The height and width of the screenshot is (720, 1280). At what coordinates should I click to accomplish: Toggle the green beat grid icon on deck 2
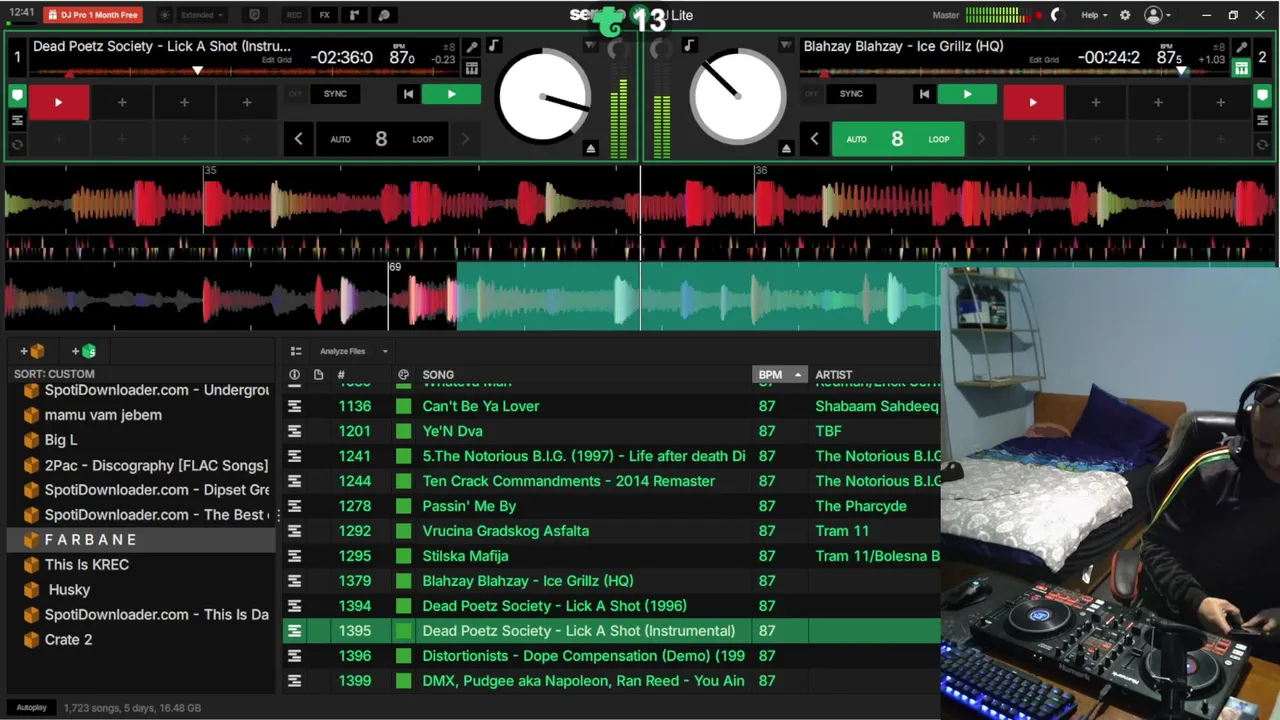pos(1241,68)
